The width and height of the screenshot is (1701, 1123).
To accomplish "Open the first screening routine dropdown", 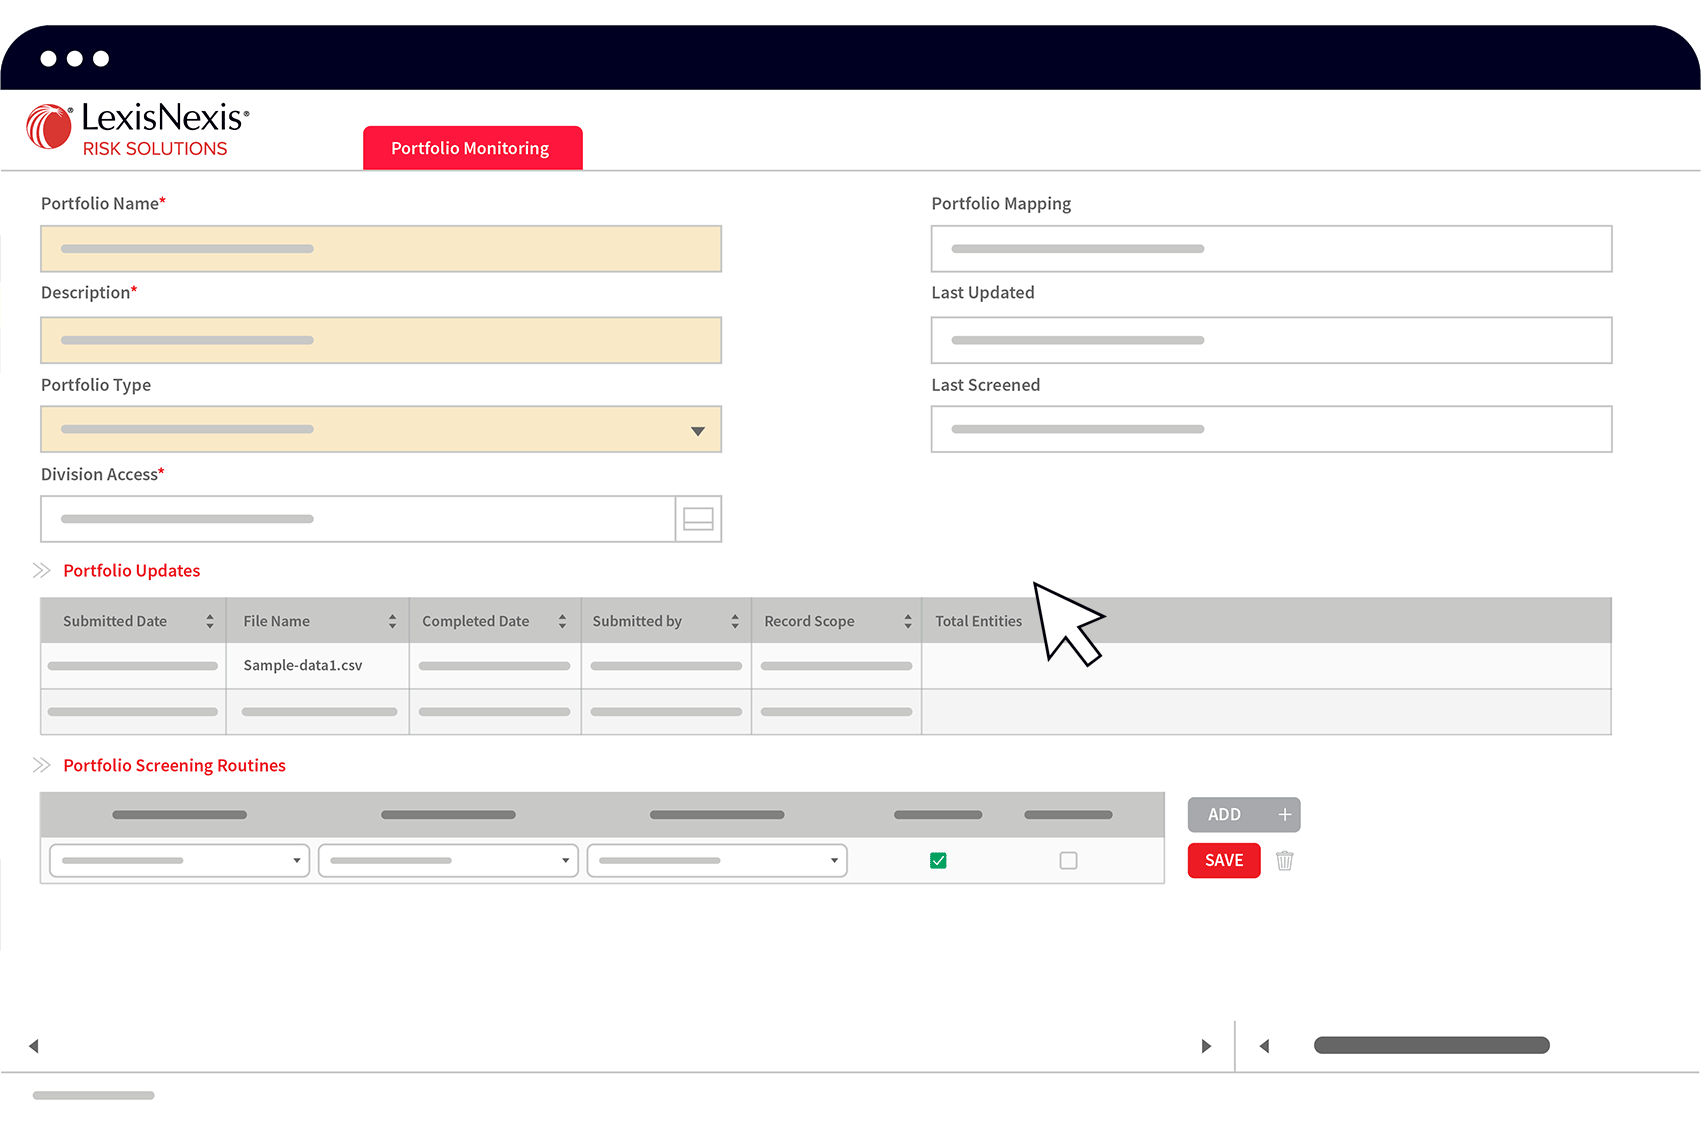I will click(x=180, y=861).
